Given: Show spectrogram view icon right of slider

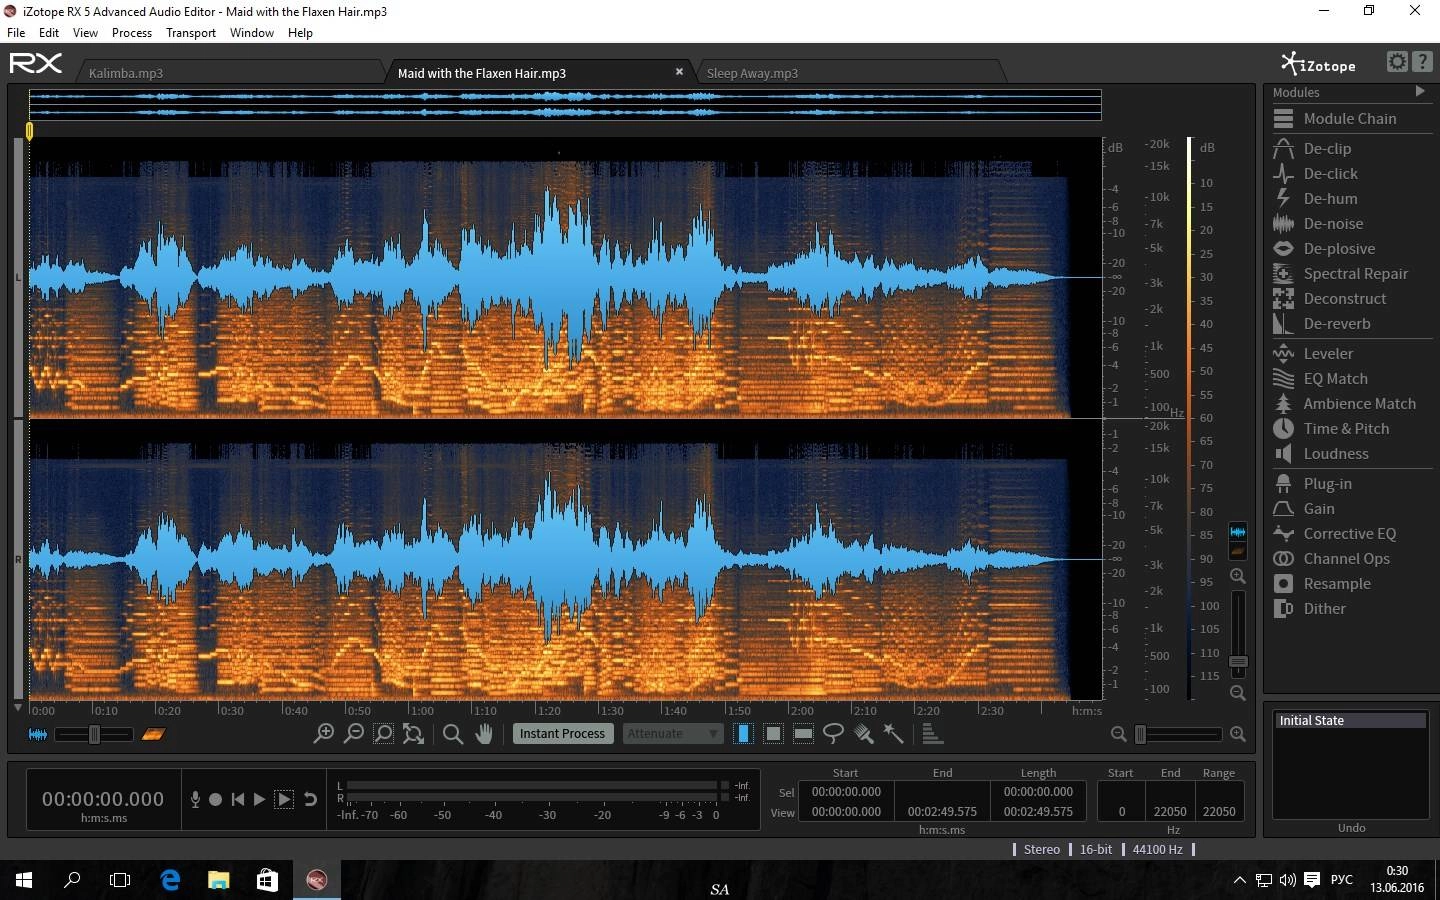Looking at the screenshot, I should click(x=153, y=734).
